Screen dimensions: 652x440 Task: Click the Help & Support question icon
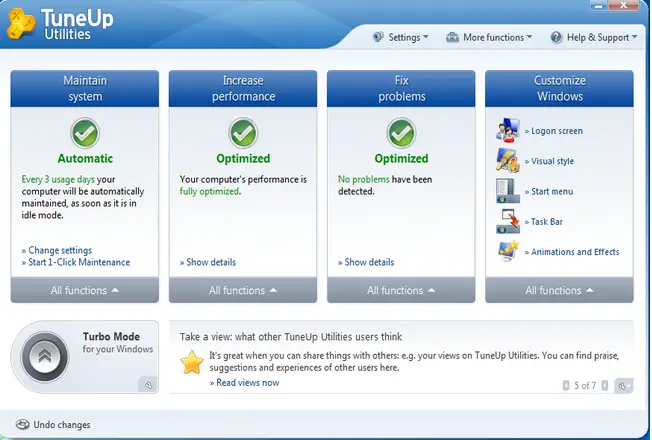pyautogui.click(x=556, y=37)
